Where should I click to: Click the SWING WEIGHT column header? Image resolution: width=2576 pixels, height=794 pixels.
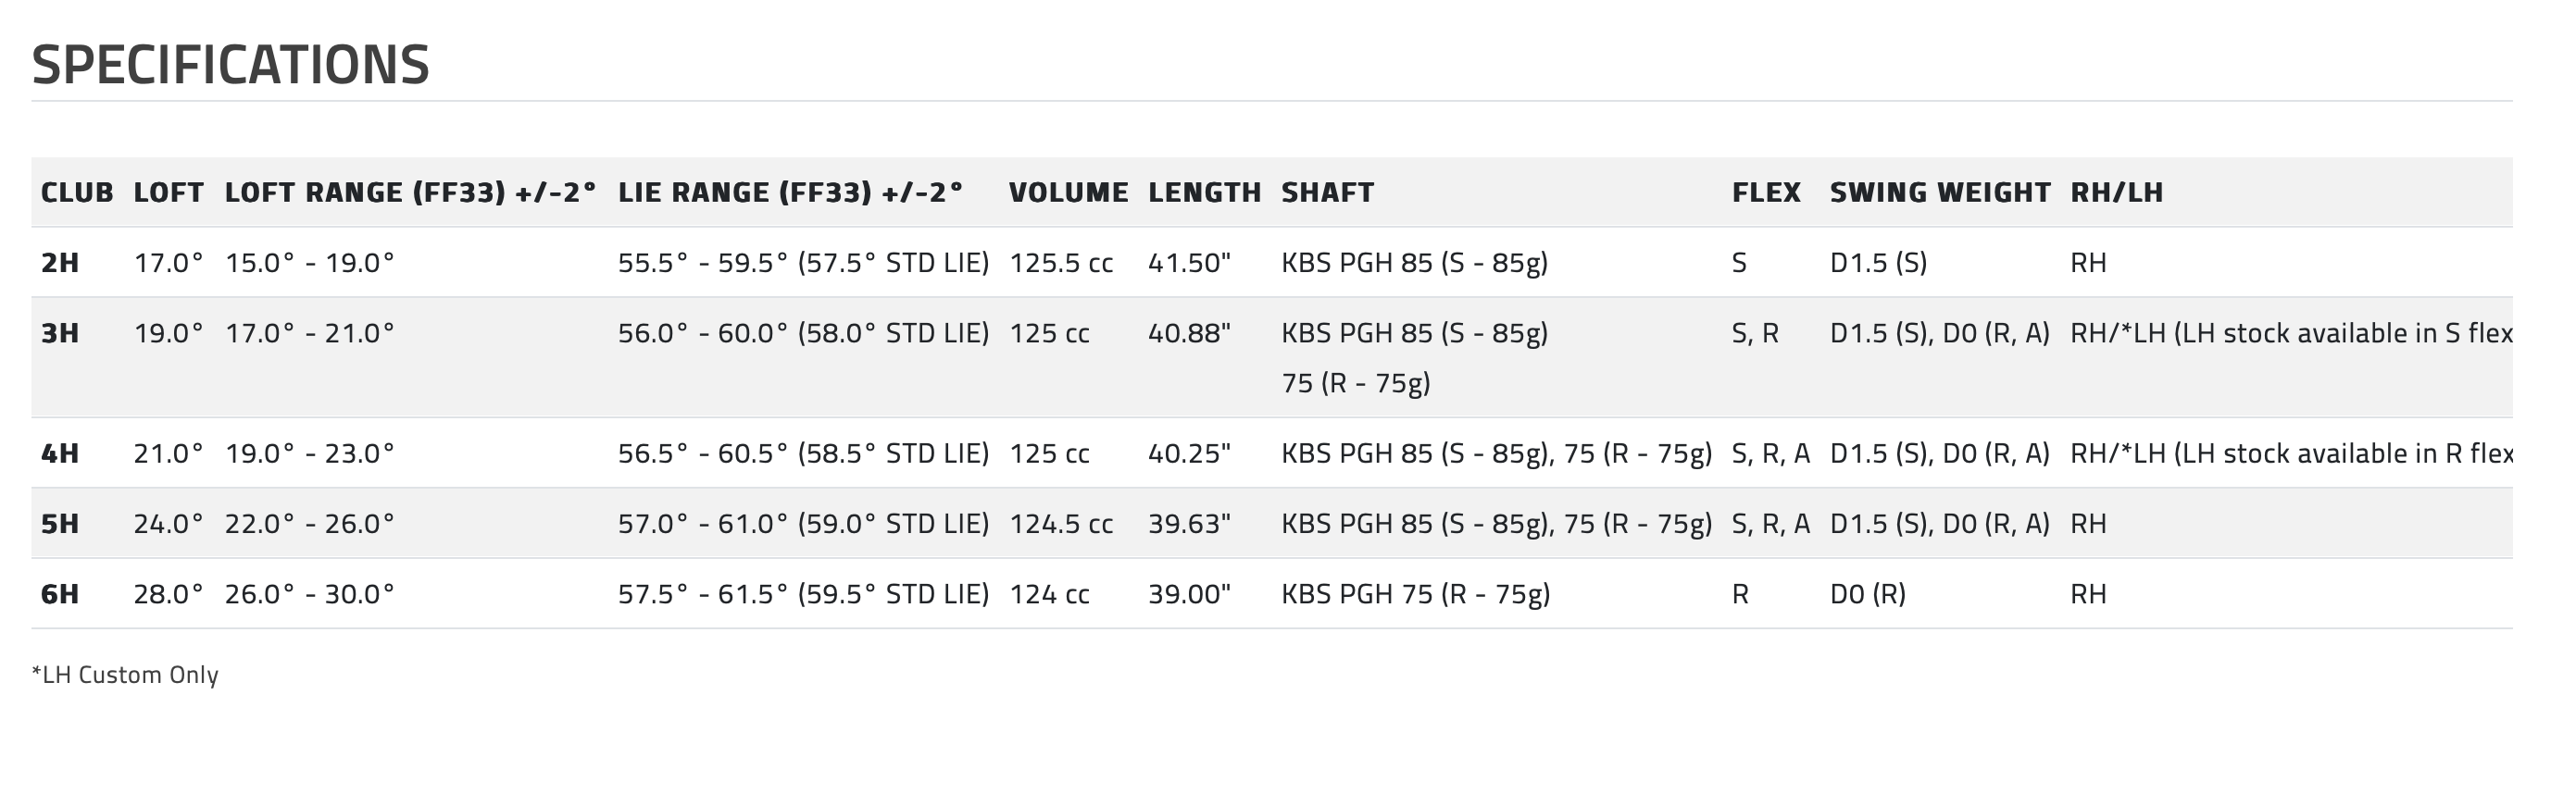coord(1940,192)
